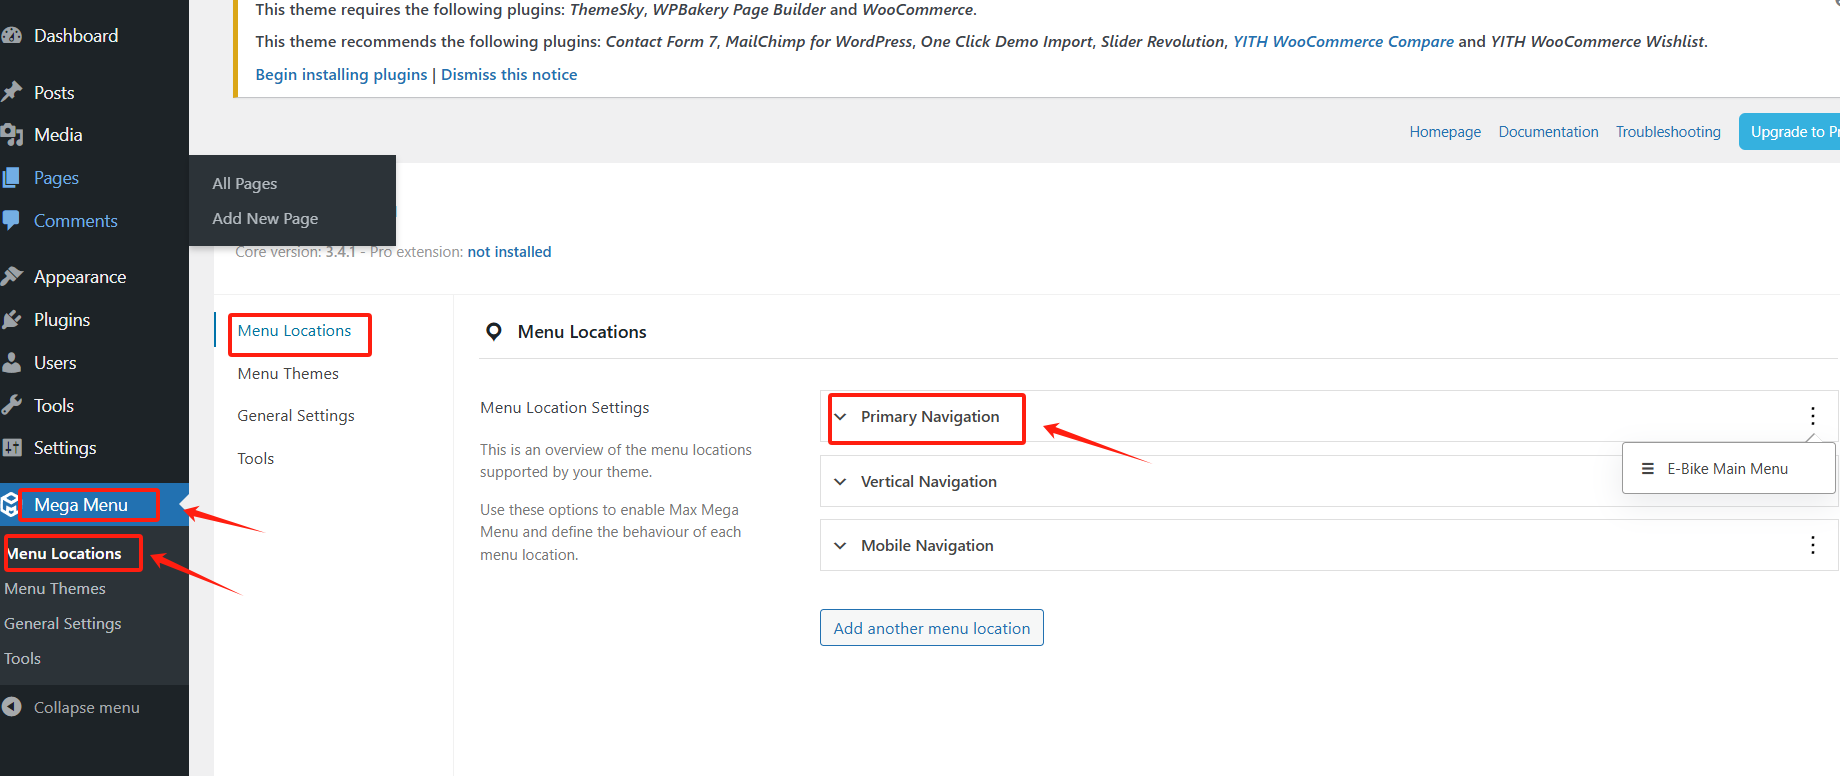Open the Mobile Navigation three-dot options menu
Image resolution: width=1840 pixels, height=776 pixels.
point(1812,545)
